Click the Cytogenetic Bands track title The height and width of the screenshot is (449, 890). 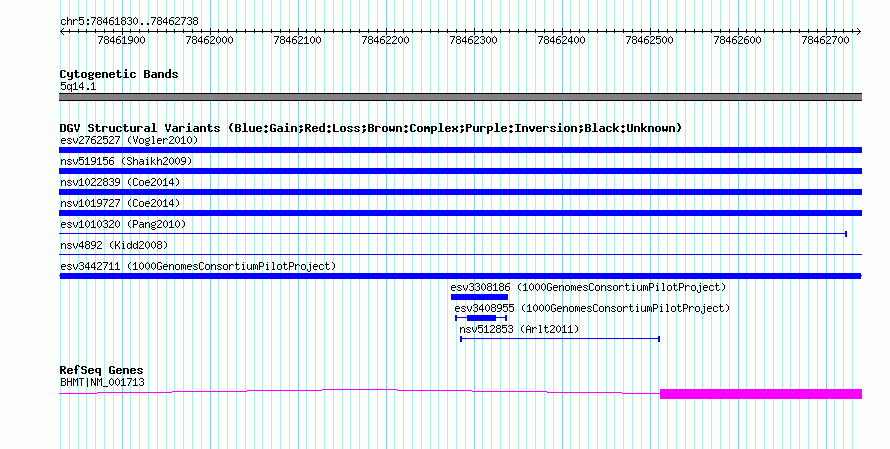pyautogui.click(x=119, y=74)
